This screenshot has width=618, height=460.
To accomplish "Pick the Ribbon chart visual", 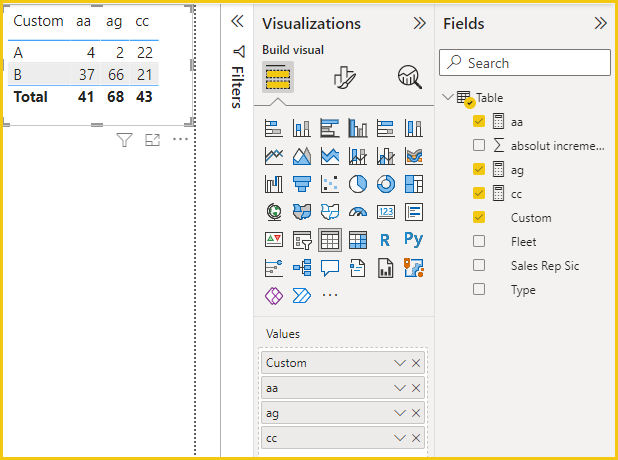I will pos(414,156).
